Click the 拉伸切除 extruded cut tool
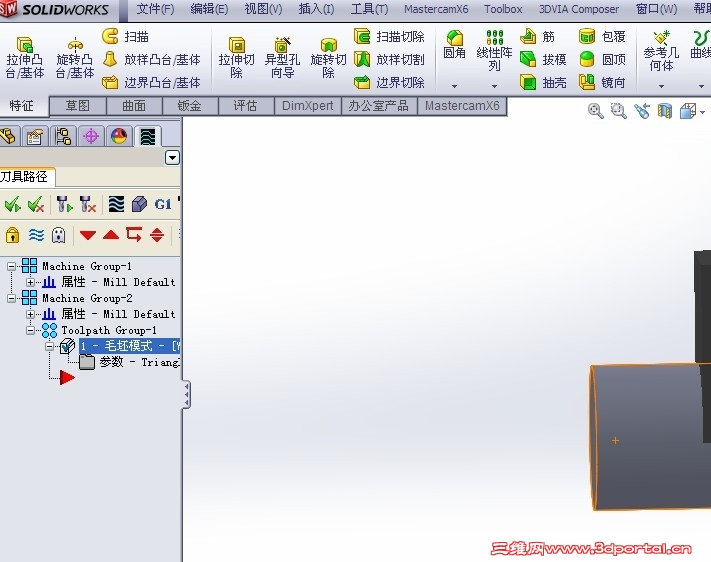711x562 pixels. (236, 58)
